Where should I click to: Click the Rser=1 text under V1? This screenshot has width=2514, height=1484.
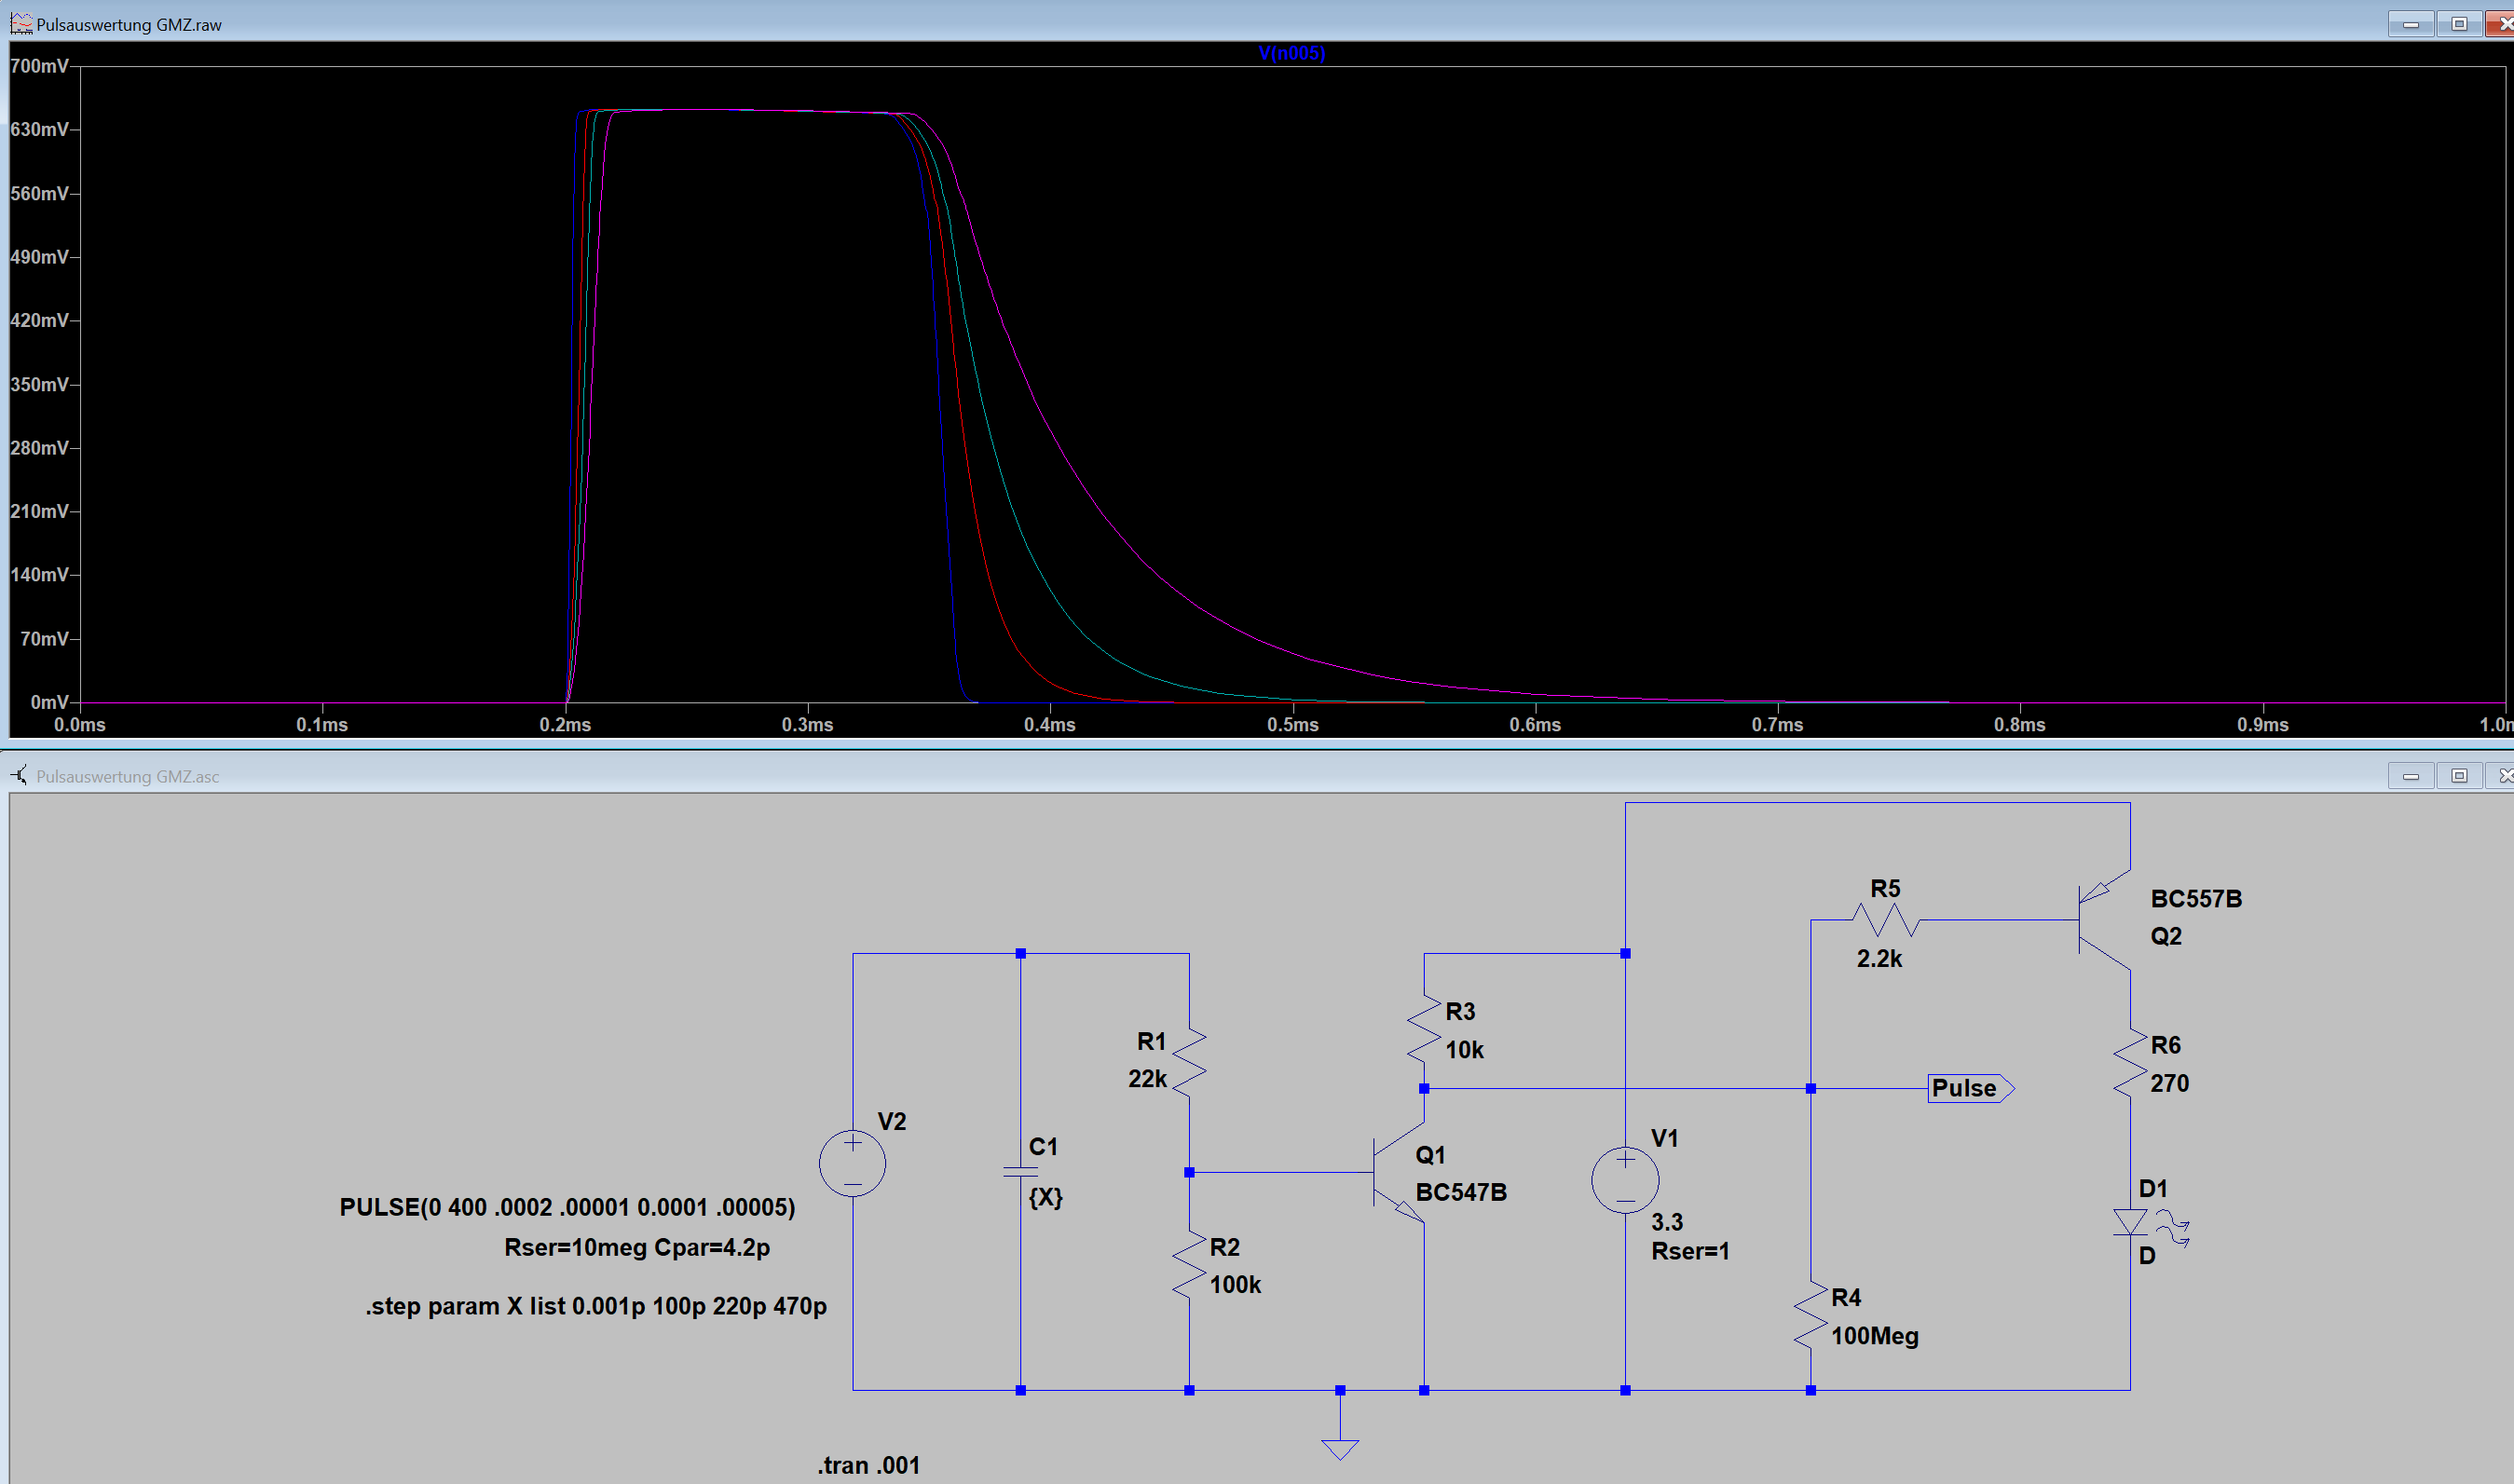click(1690, 1251)
